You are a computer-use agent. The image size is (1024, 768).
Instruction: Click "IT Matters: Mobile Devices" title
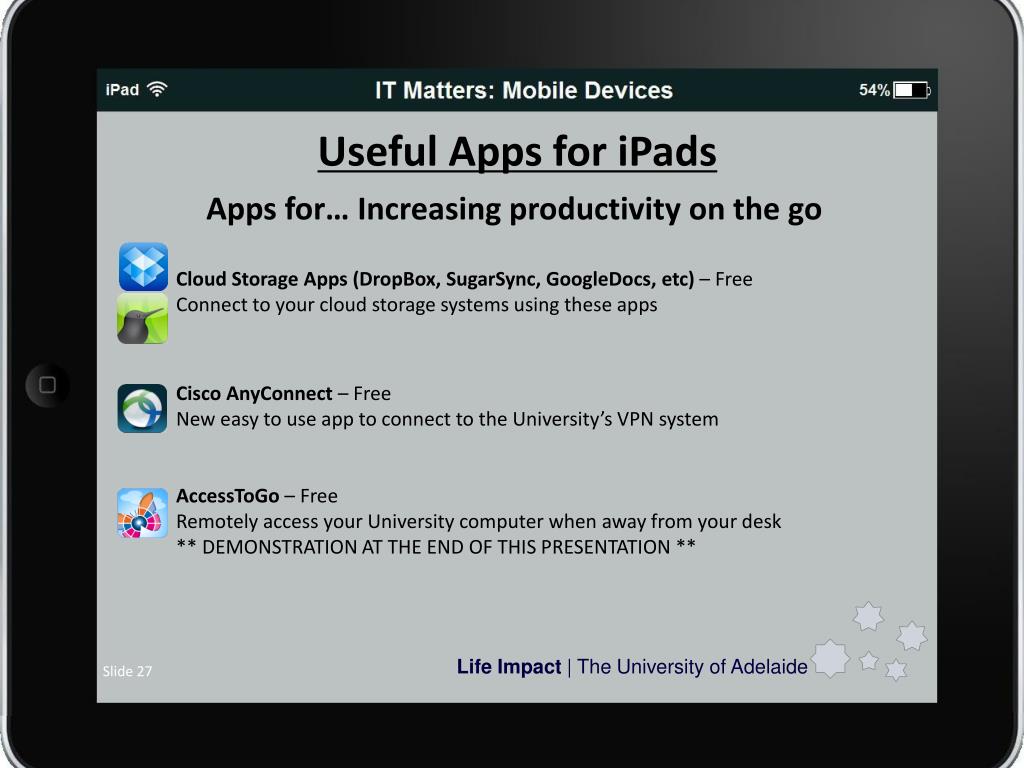tap(524, 90)
